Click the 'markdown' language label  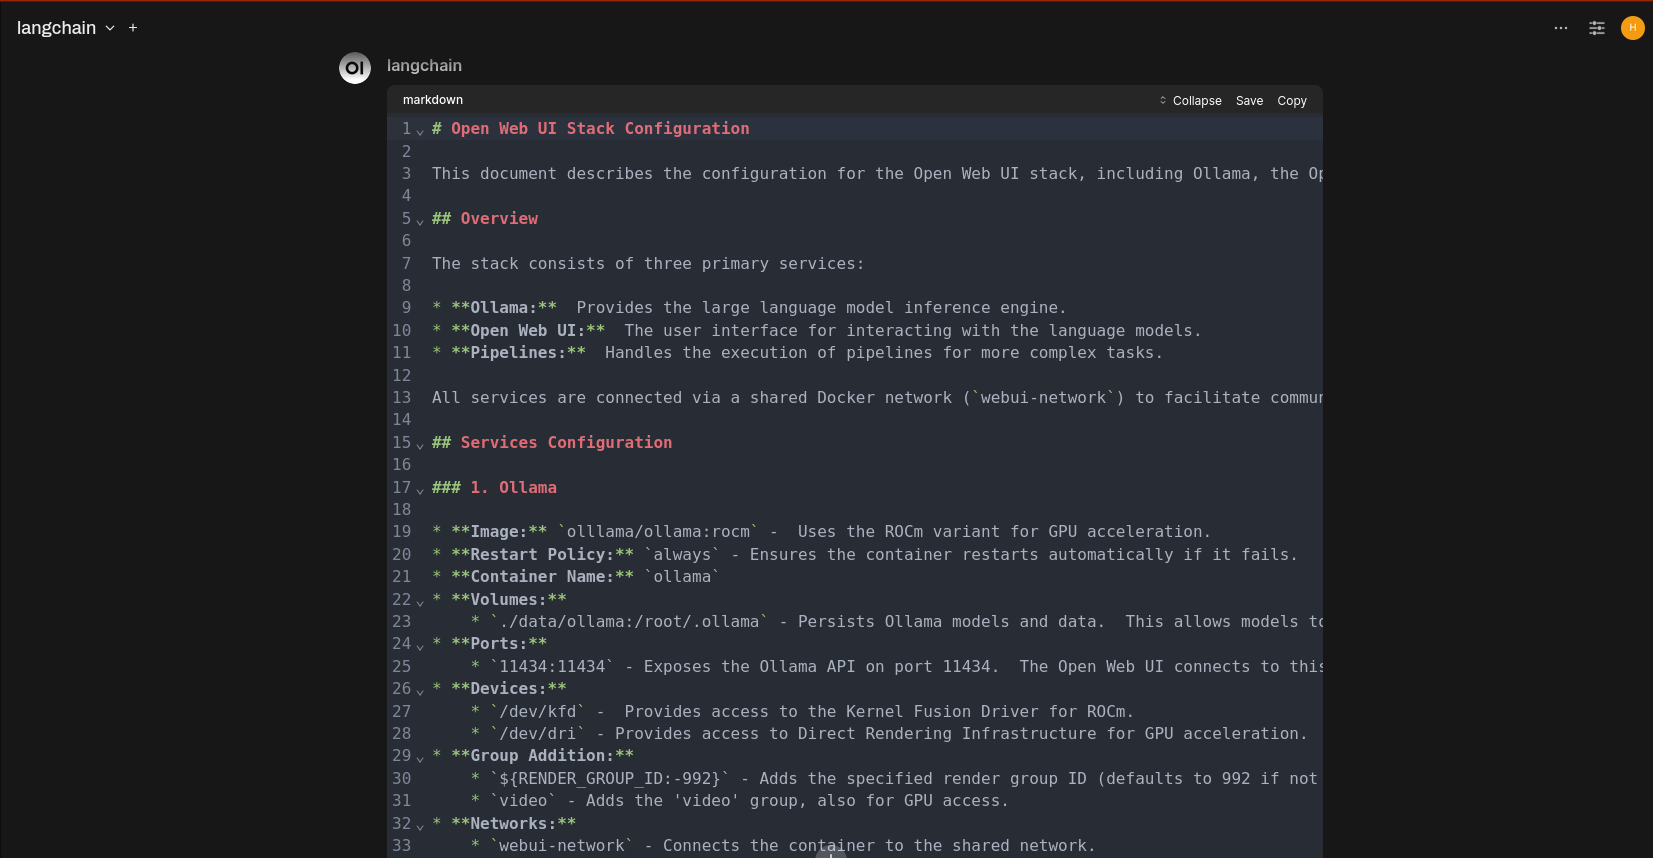tap(433, 100)
